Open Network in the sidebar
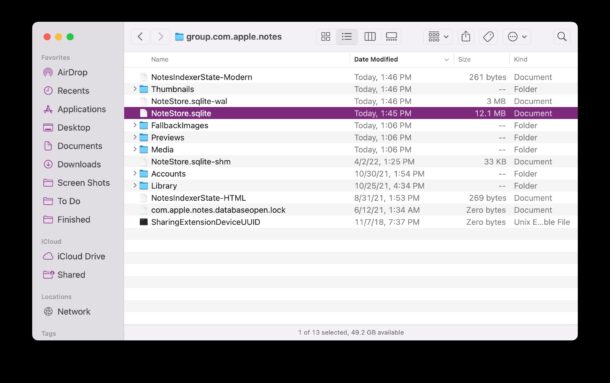The image size is (610, 383). (x=67, y=312)
